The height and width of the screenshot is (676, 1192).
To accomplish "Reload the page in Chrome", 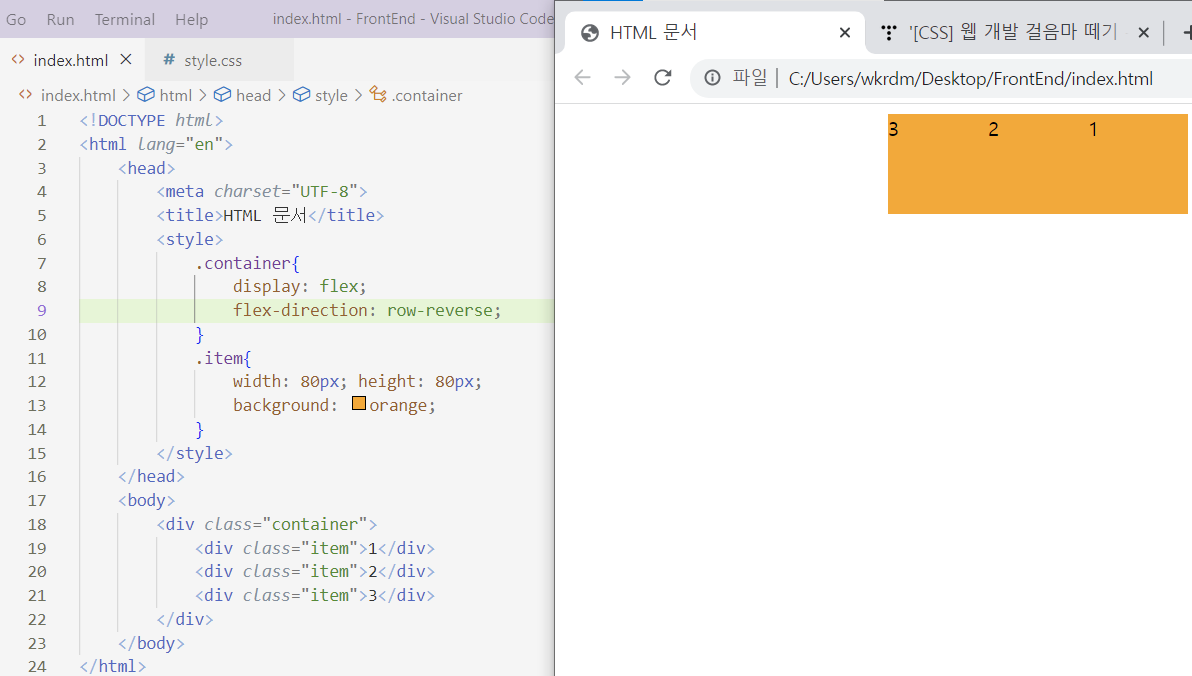I will pos(663,78).
